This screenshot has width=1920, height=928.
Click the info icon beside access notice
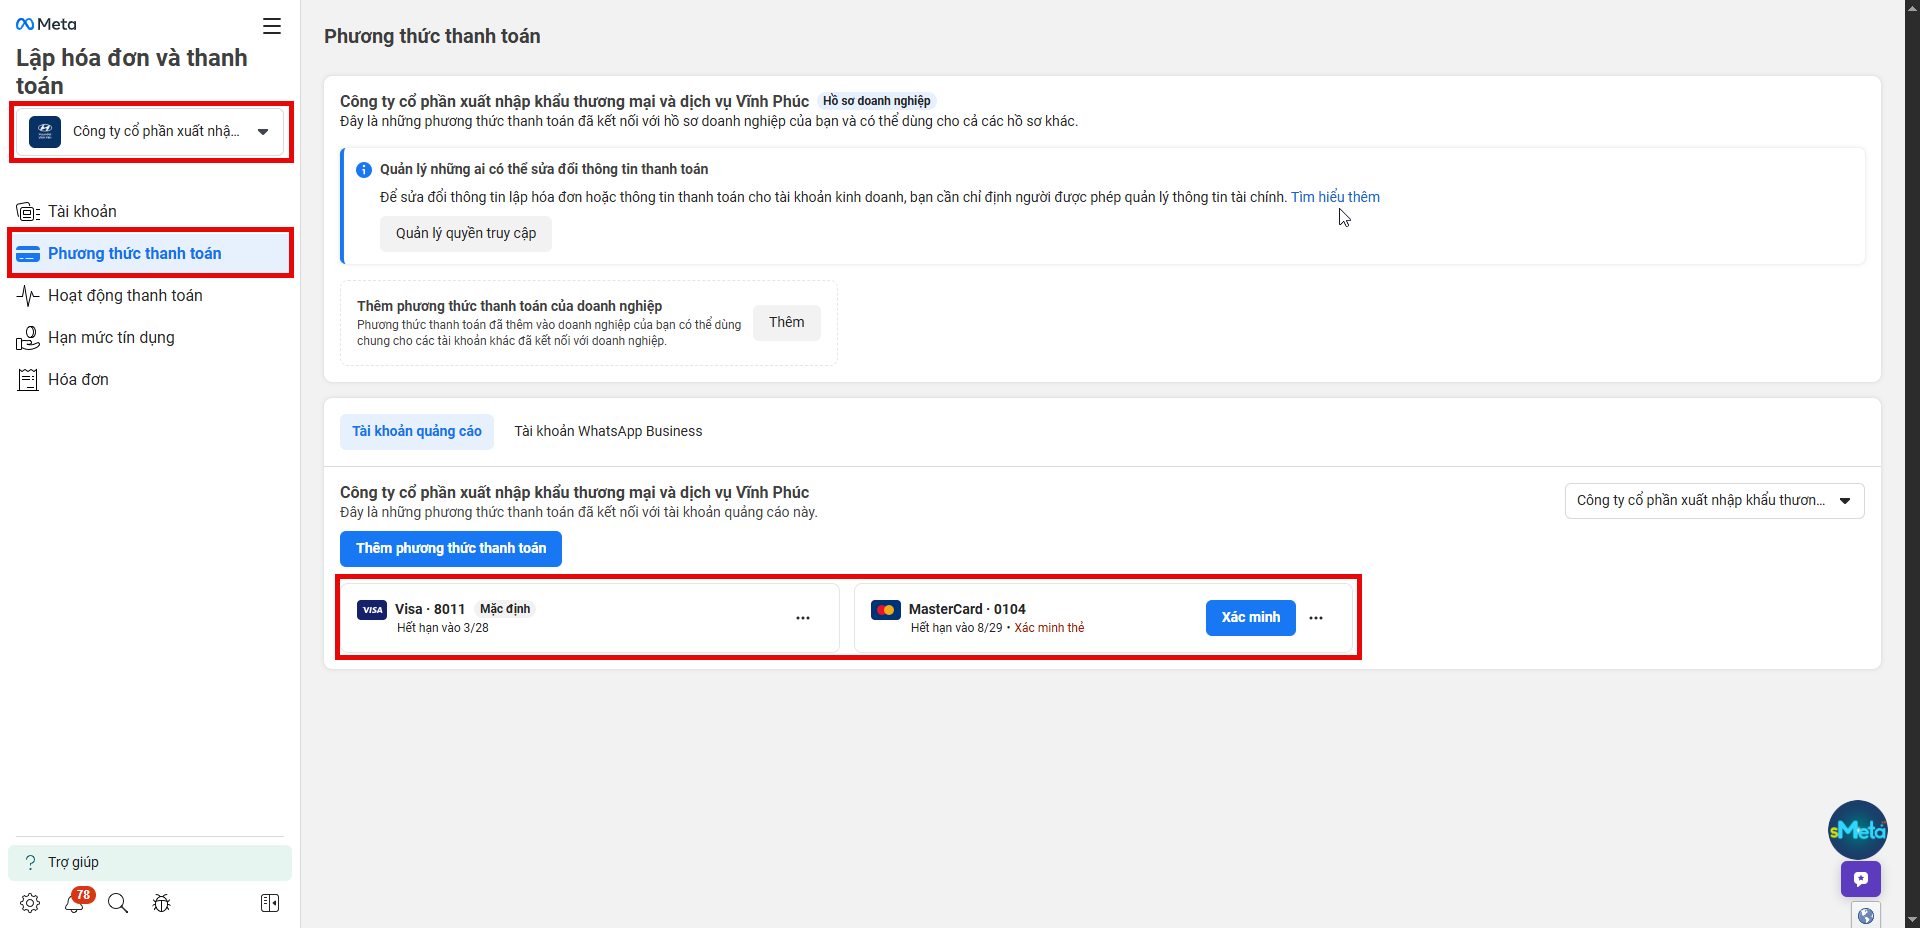tap(364, 170)
